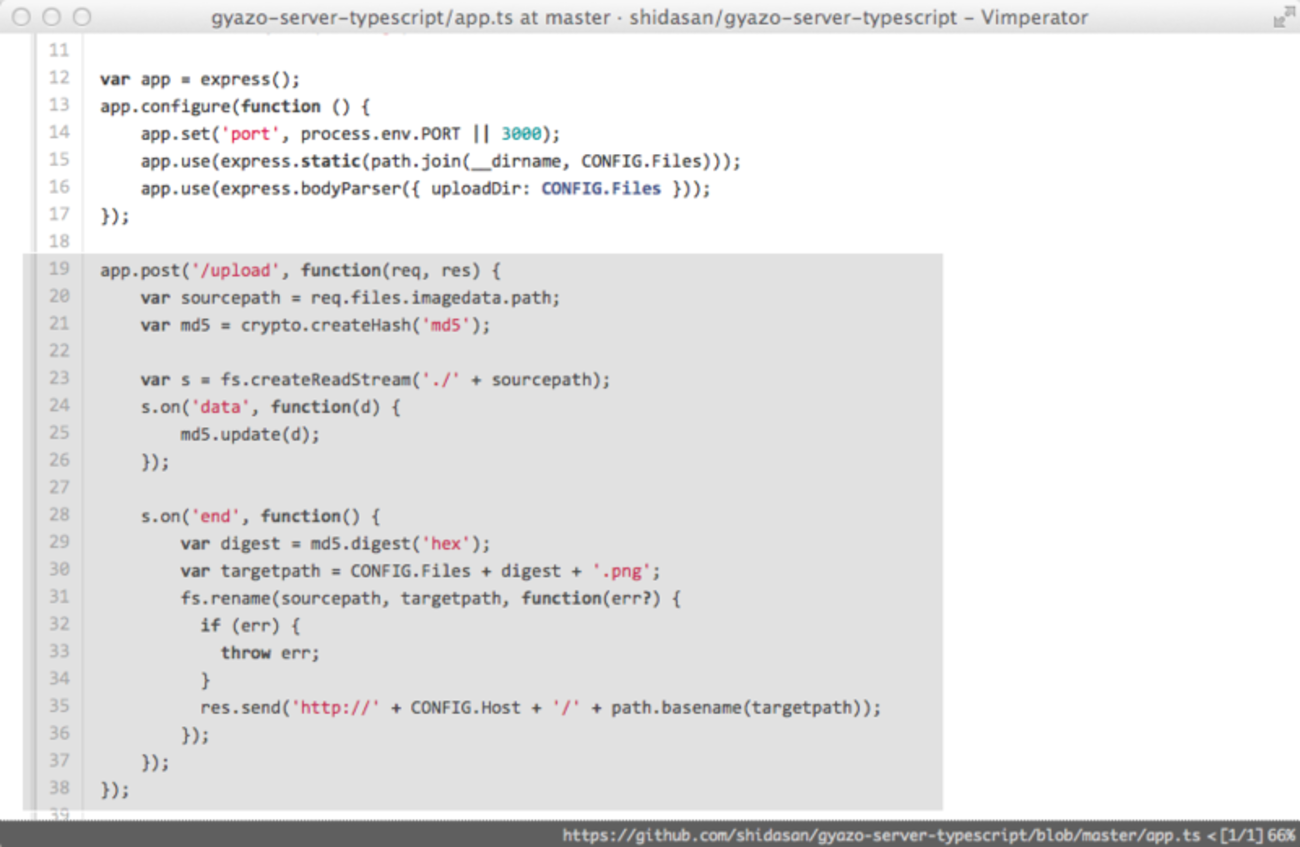Minimize the window with the middle title bar button
Image resolution: width=1300 pixels, height=847 pixels.
(52, 17)
